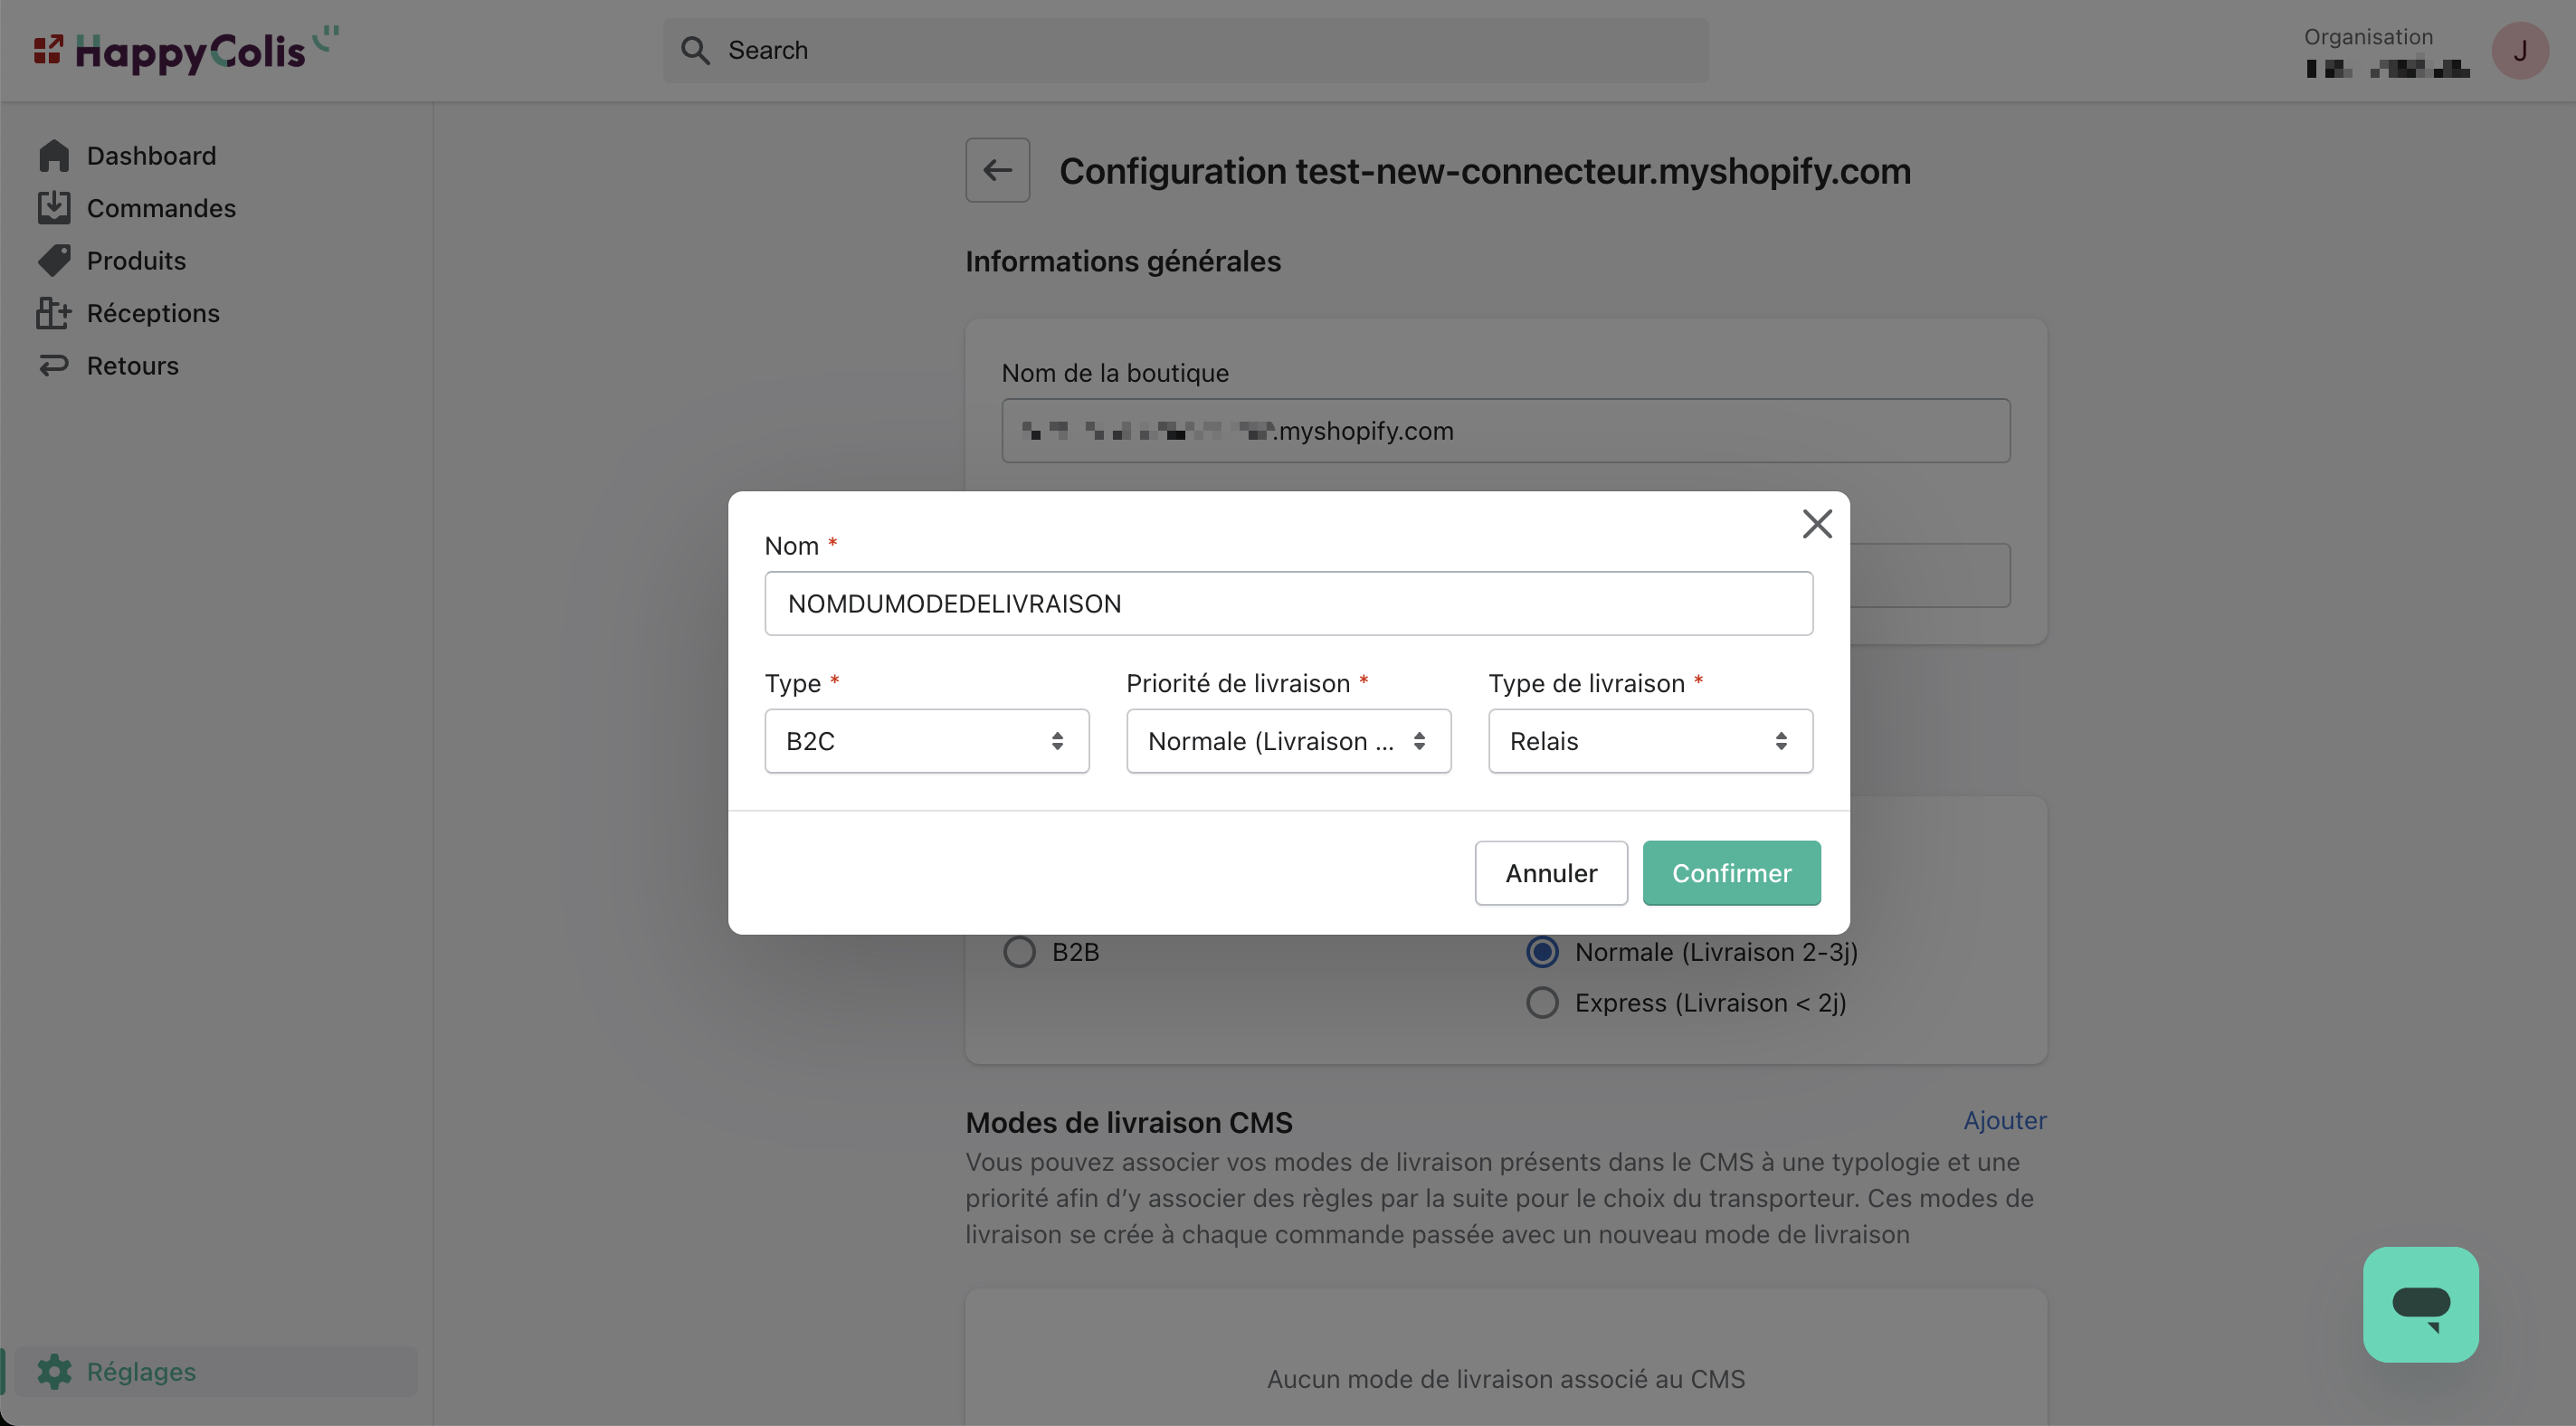Open the Type dropdown showing B2C

(x=926, y=741)
